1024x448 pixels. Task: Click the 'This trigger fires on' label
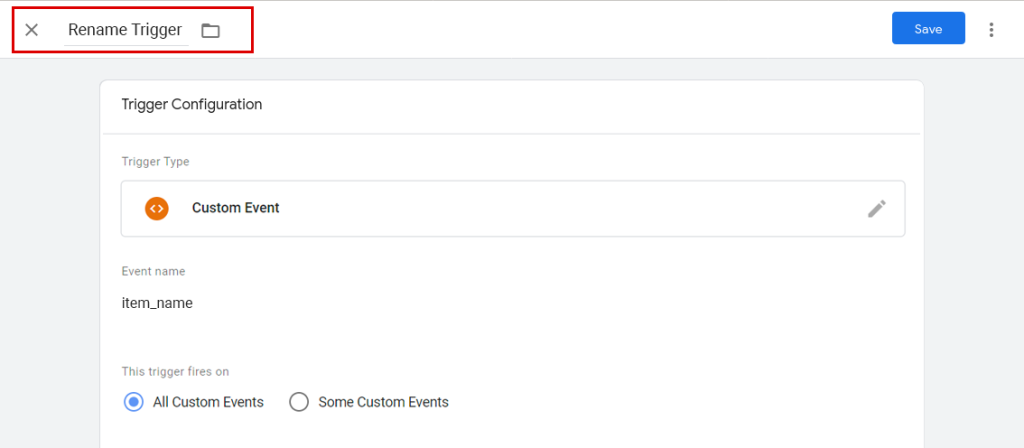pos(175,371)
